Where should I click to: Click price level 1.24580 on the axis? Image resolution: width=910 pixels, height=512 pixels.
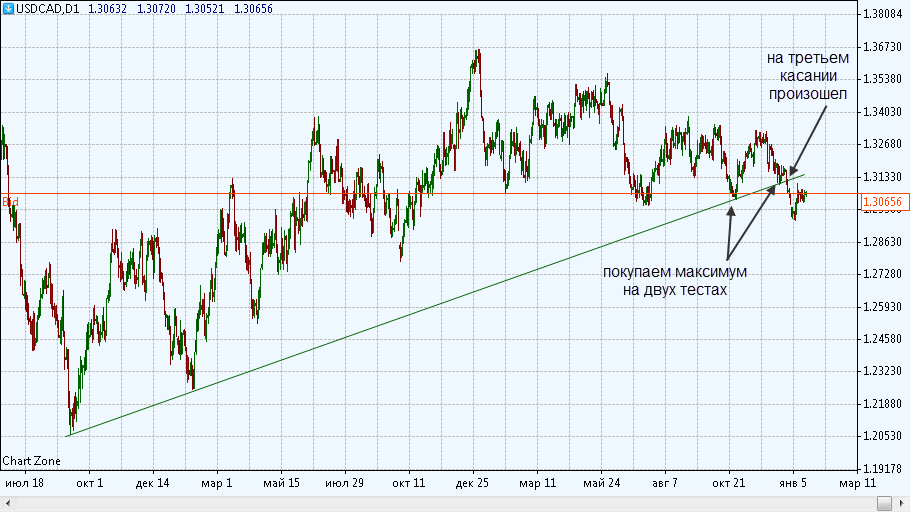coord(883,338)
